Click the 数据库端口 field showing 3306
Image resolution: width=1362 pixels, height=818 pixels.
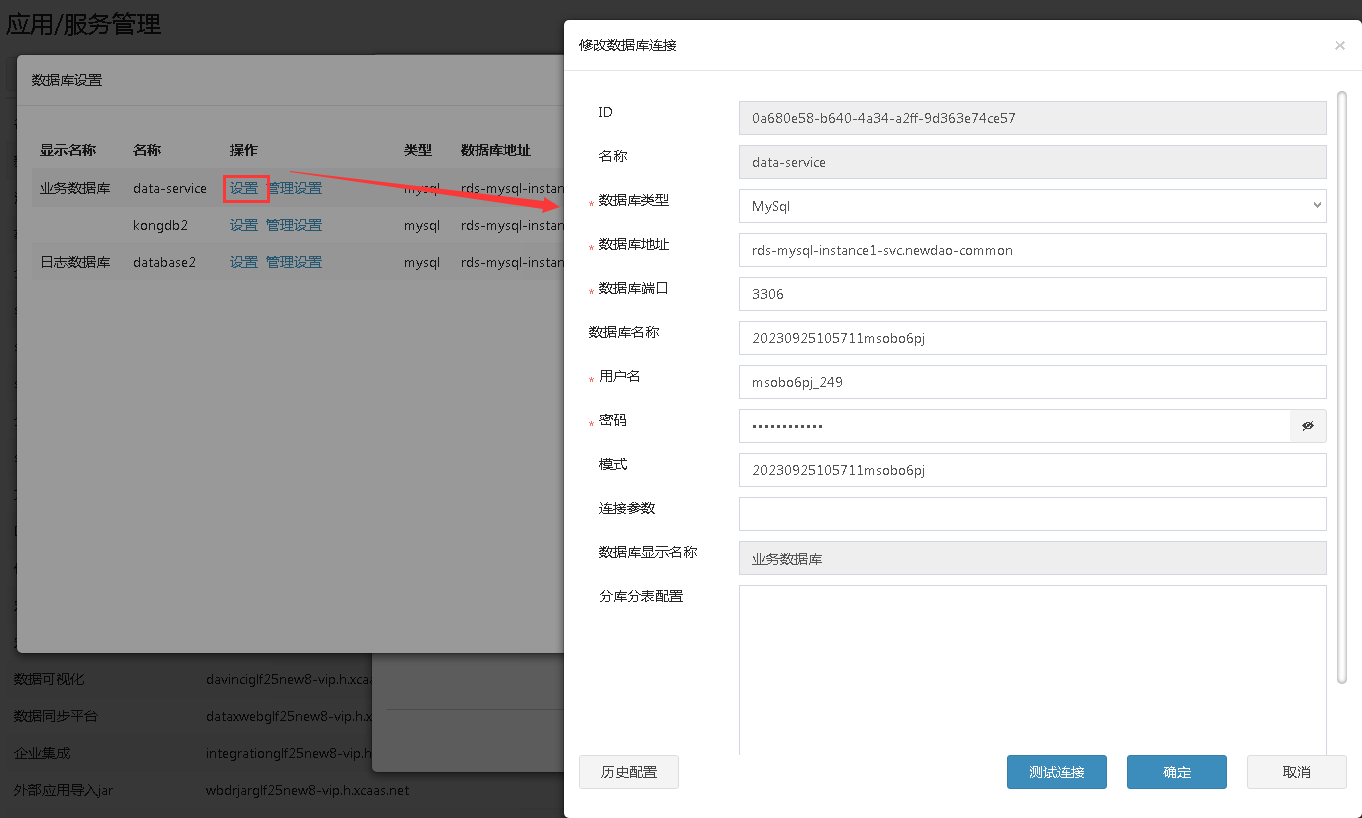tap(1032, 294)
